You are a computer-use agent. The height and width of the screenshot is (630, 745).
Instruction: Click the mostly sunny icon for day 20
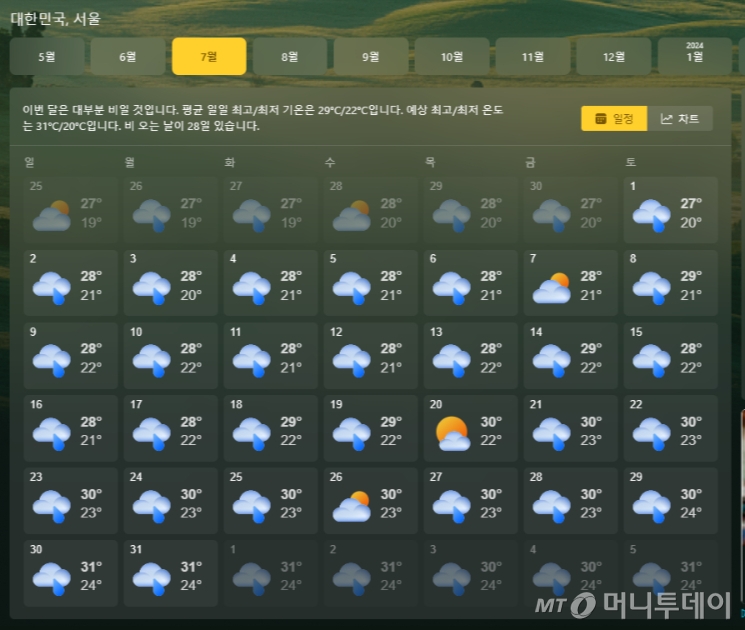tap(453, 433)
